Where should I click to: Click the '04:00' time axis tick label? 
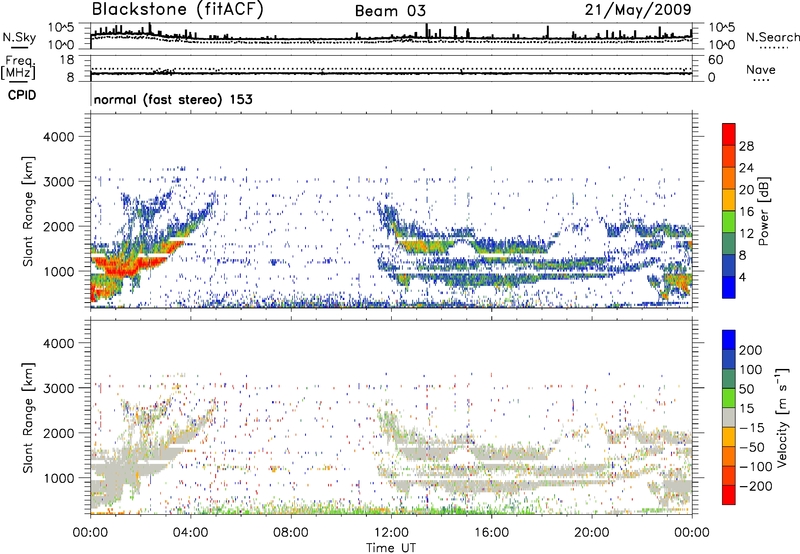tap(191, 533)
